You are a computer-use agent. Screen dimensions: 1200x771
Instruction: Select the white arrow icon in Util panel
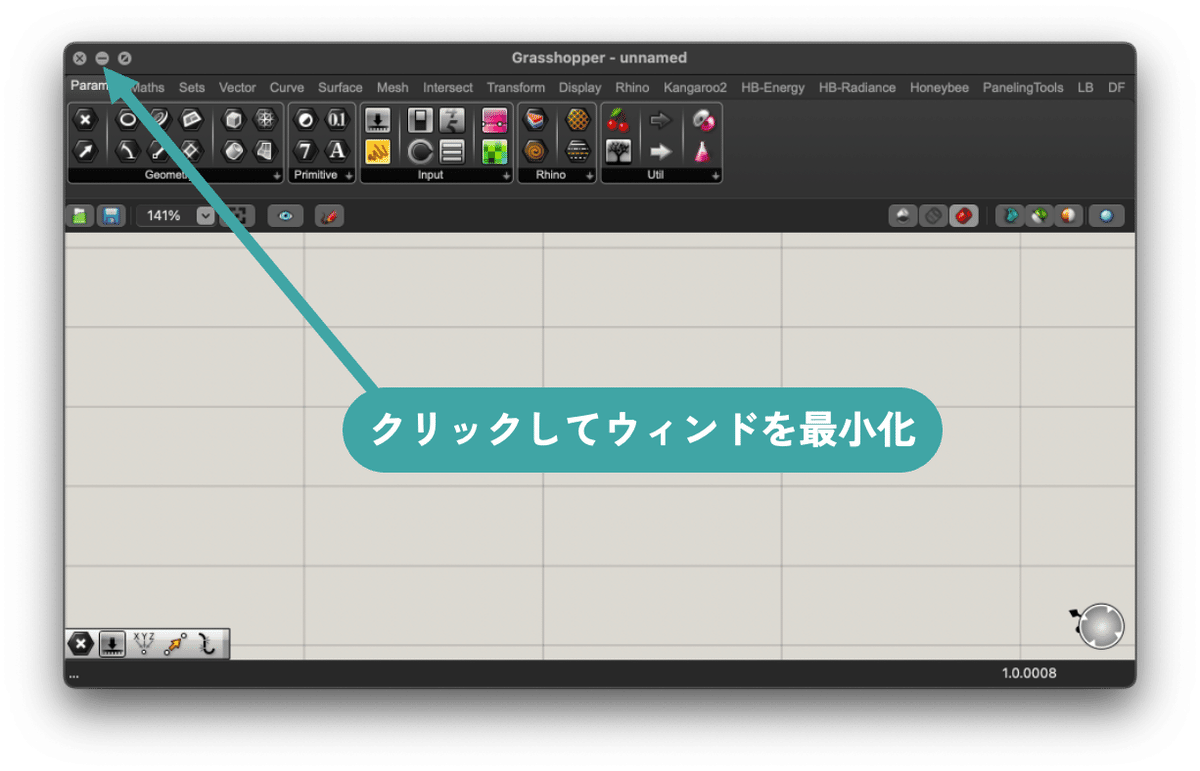click(660, 151)
